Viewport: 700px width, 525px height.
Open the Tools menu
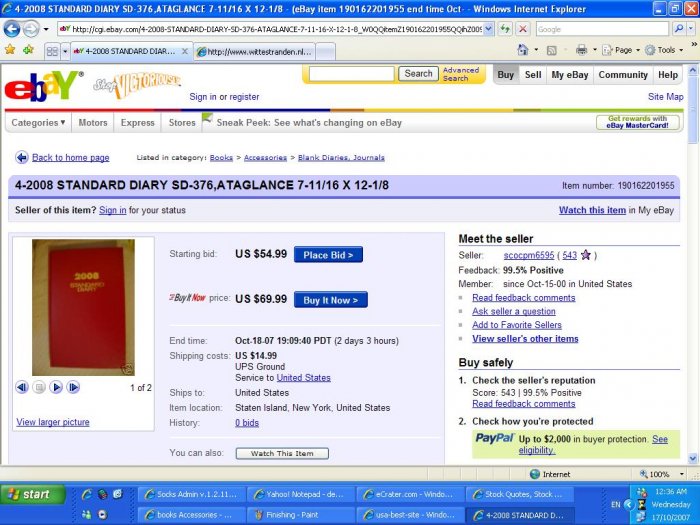[x=664, y=50]
